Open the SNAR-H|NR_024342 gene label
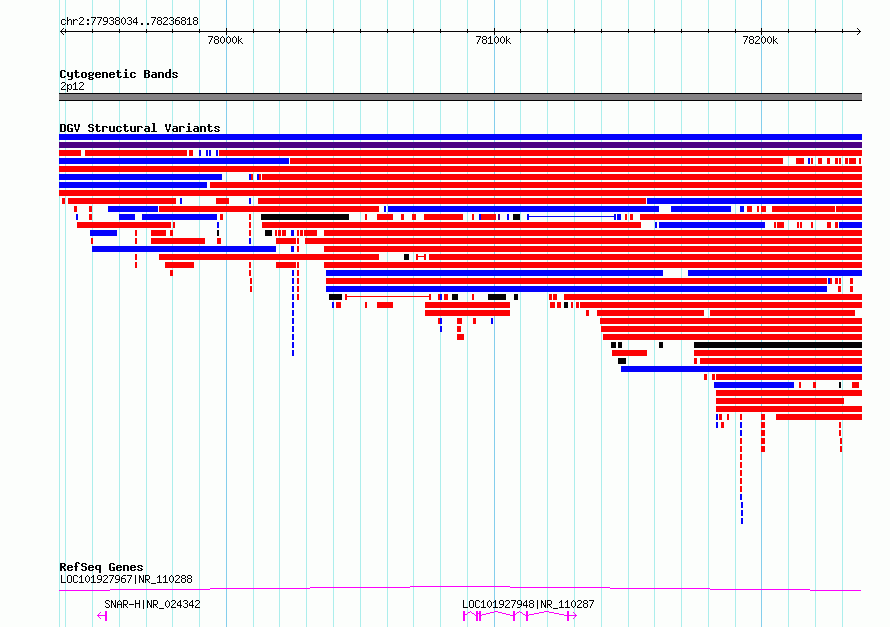 pyautogui.click(x=152, y=604)
